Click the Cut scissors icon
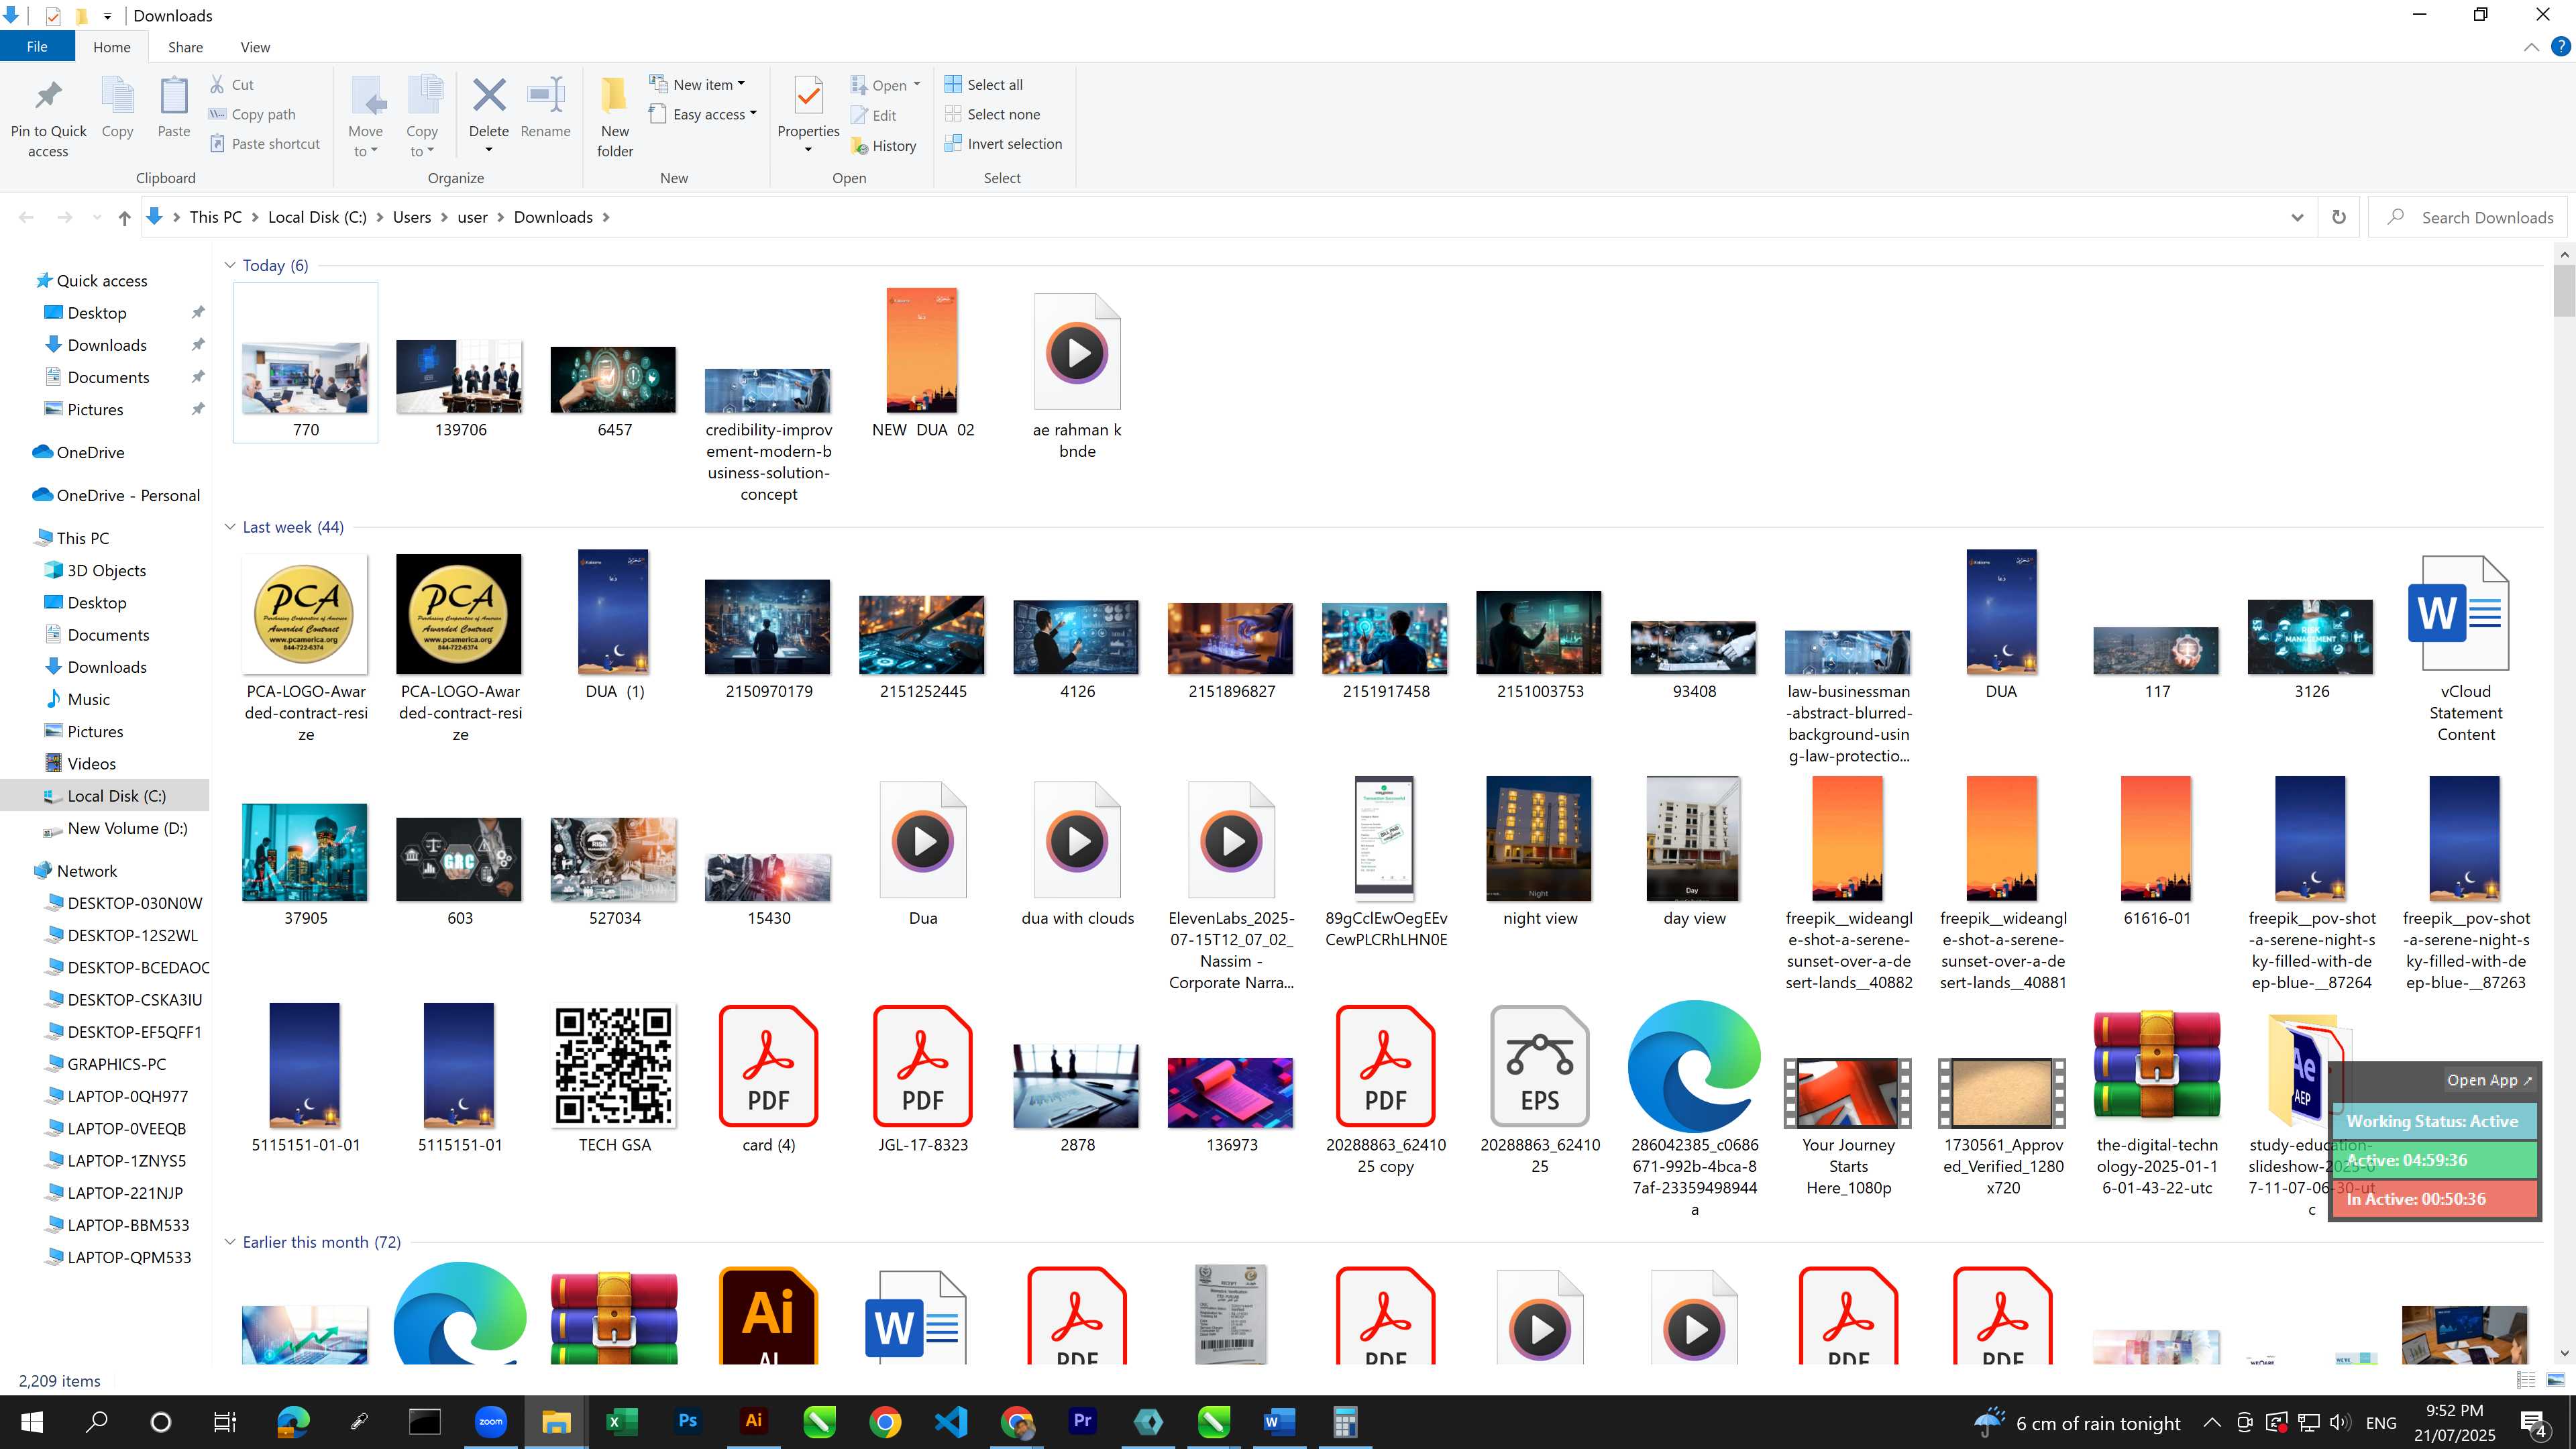 [217, 84]
